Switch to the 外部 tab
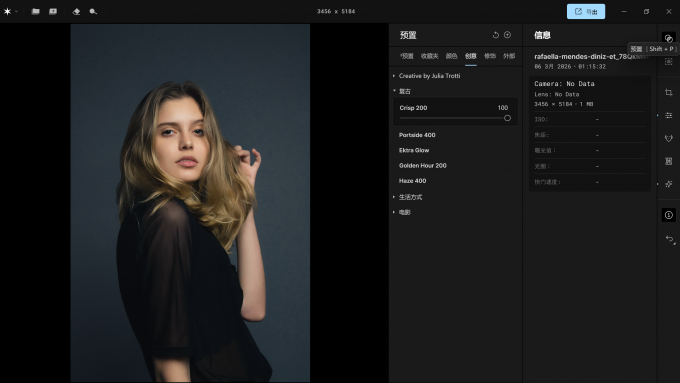Viewport: 680px width, 383px height. [509, 56]
